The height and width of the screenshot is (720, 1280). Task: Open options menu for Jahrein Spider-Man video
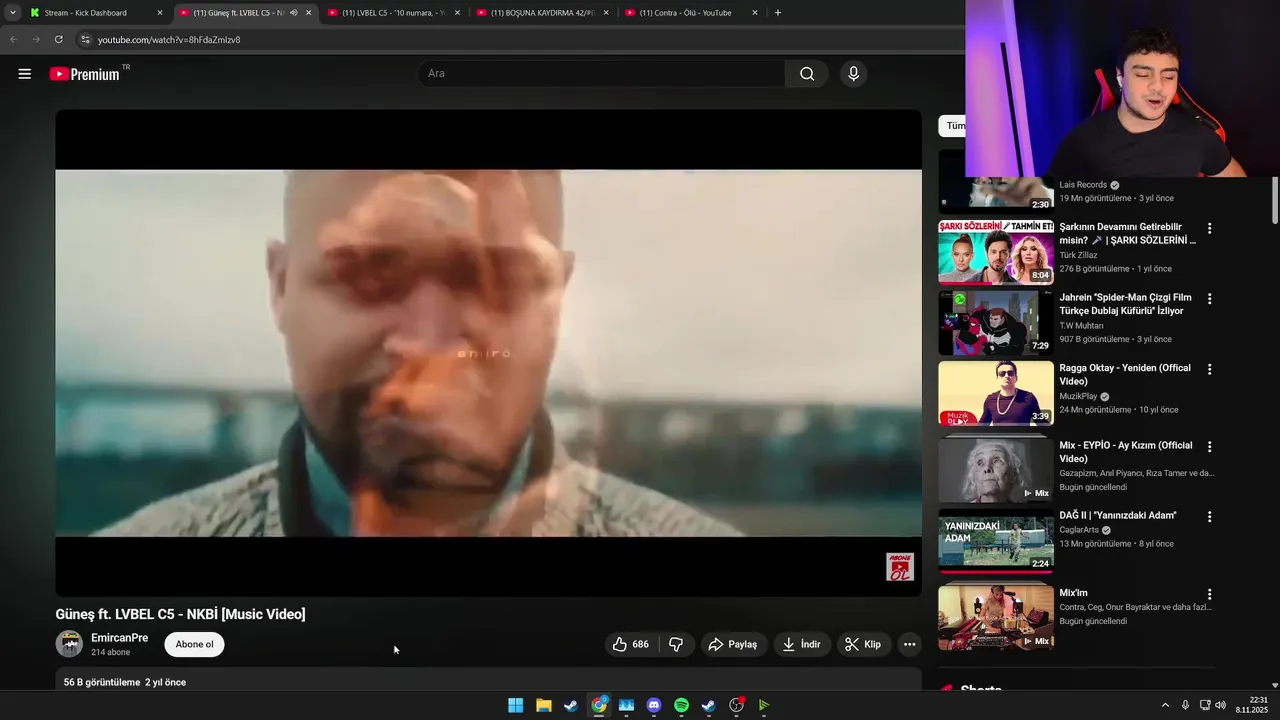pos(1209,298)
